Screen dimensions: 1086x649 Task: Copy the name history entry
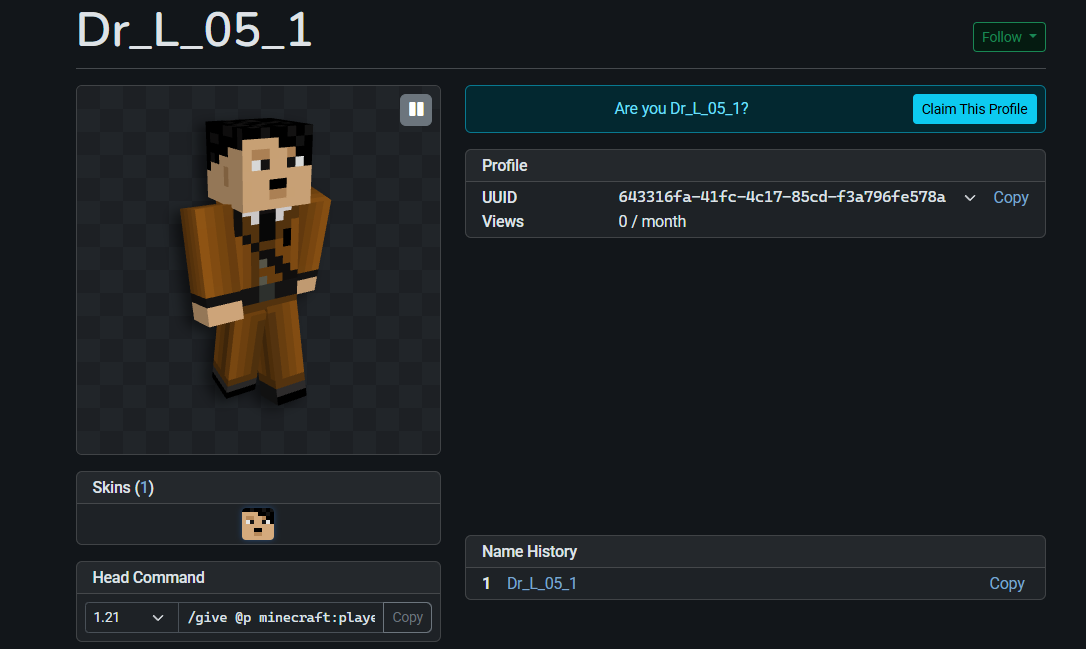click(1006, 583)
